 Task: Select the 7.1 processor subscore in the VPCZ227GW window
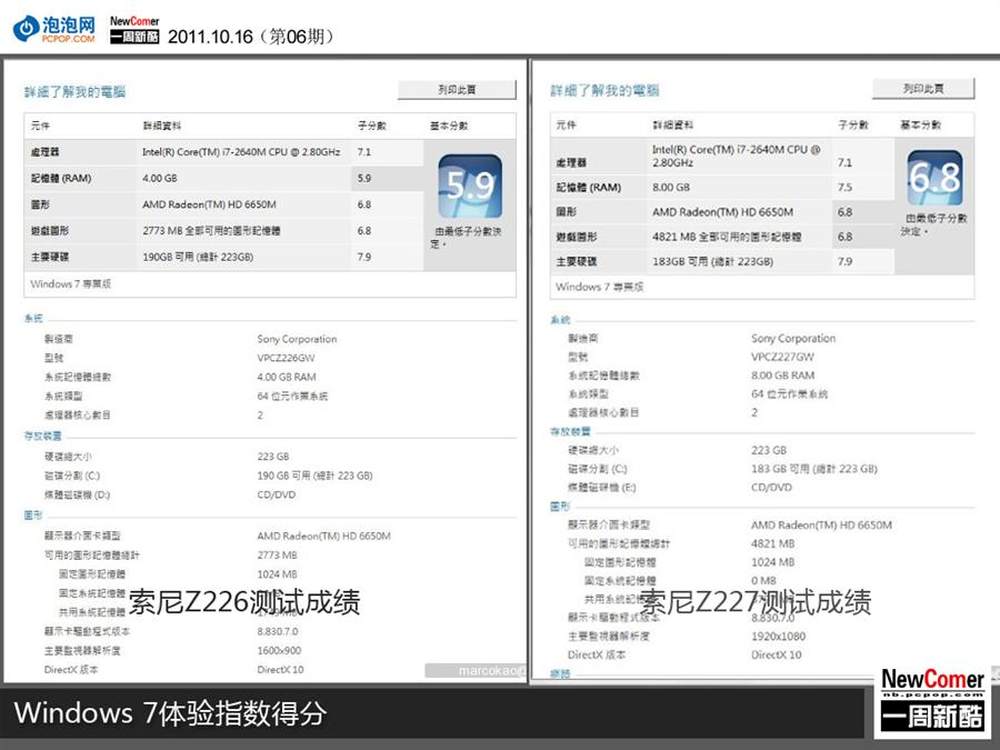845,163
